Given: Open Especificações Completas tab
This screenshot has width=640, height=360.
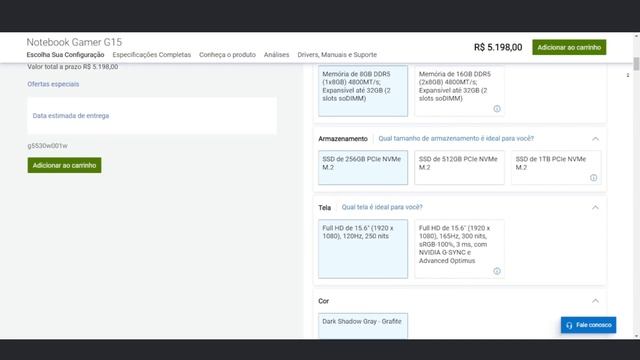Looking at the screenshot, I should [152, 55].
